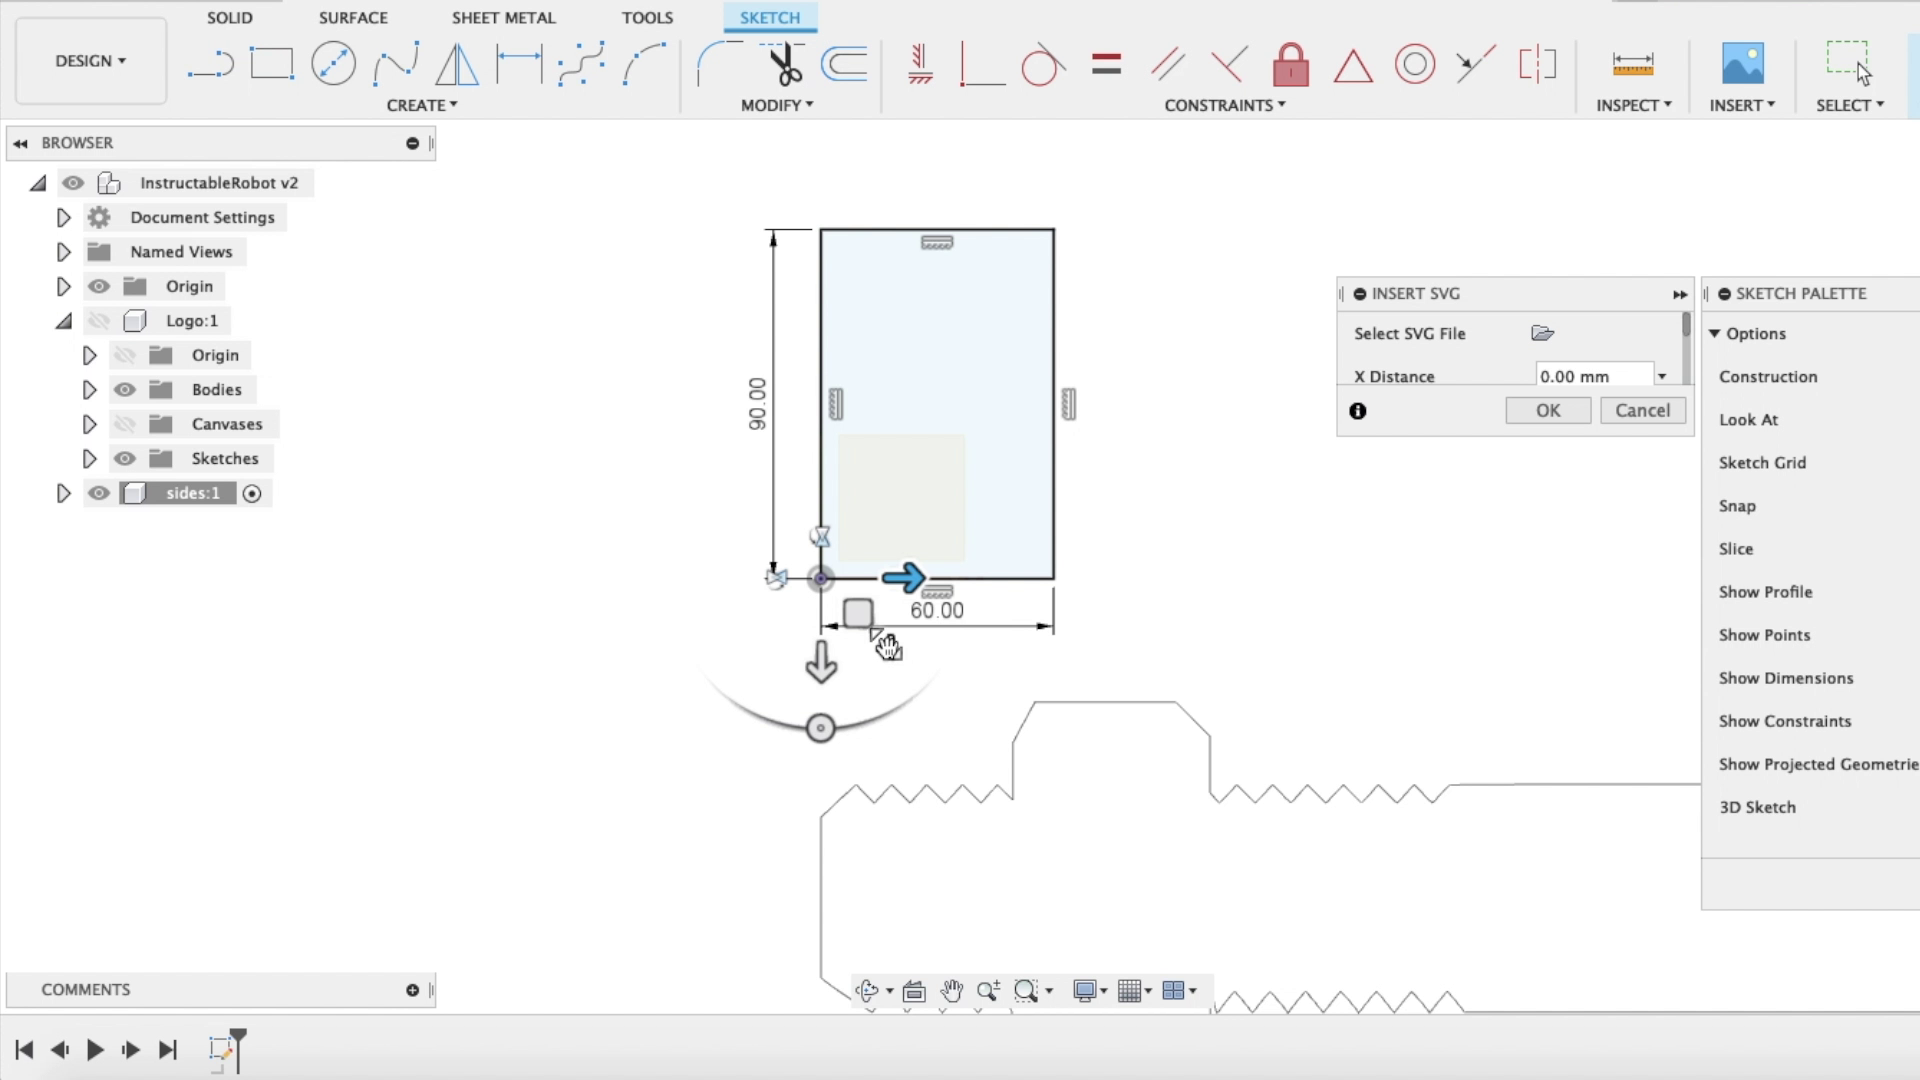The width and height of the screenshot is (1920, 1080).
Task: Open the CREATE dropdown menu
Action: 422,104
